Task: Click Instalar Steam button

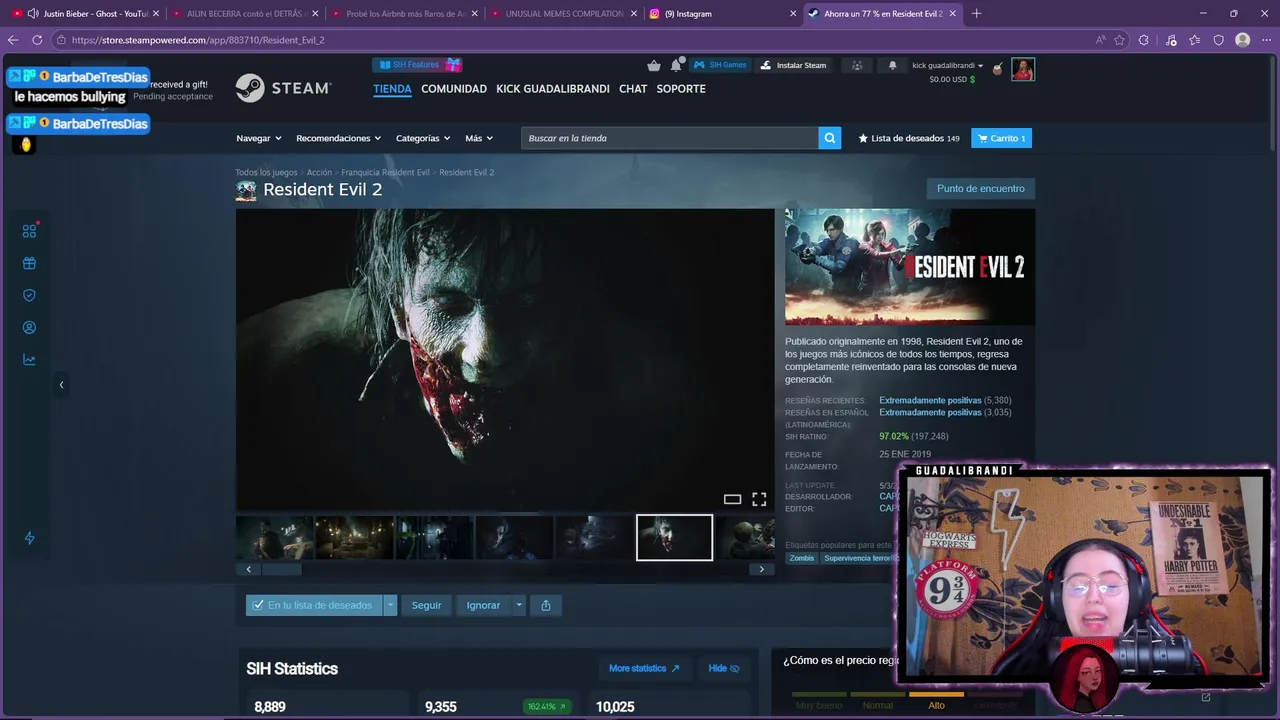Action: (794, 65)
